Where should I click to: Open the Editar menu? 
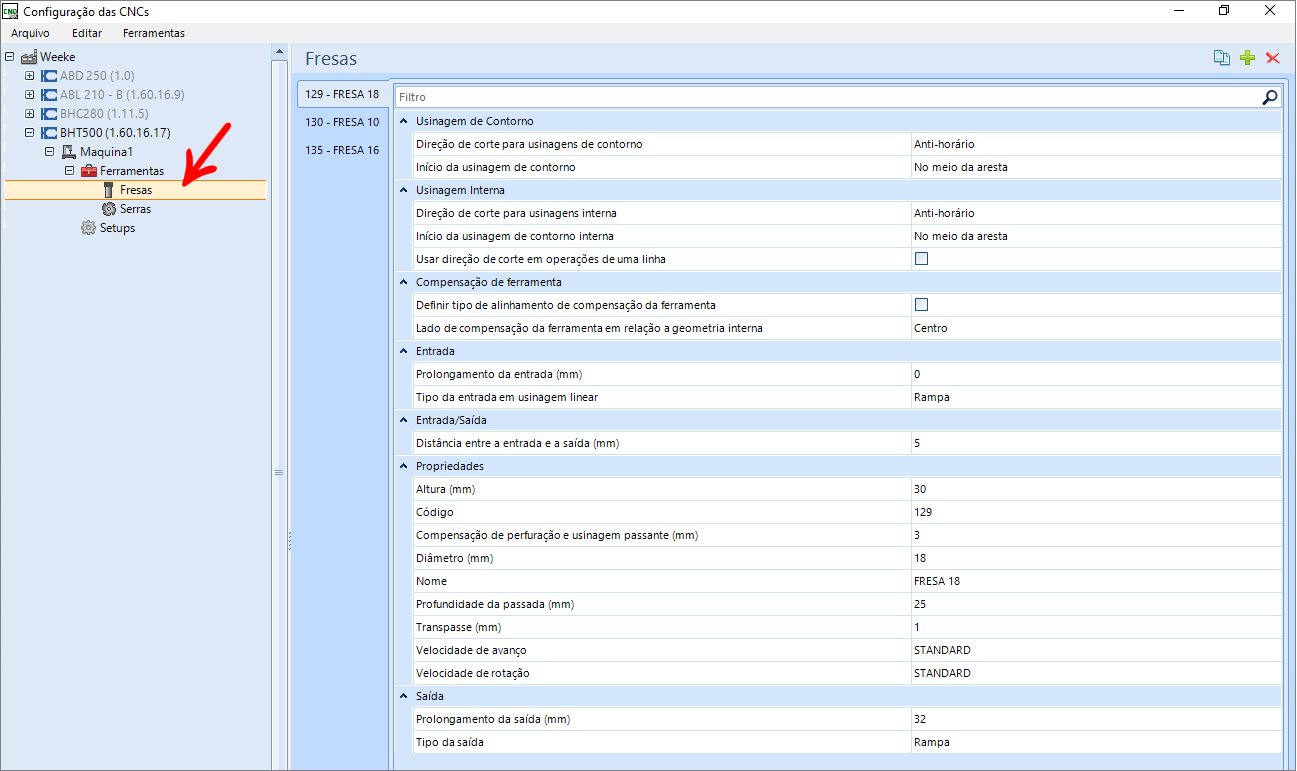coord(87,33)
